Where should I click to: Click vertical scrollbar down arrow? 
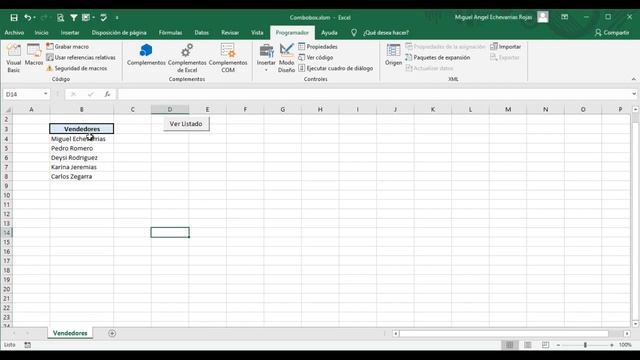(x=635, y=324)
